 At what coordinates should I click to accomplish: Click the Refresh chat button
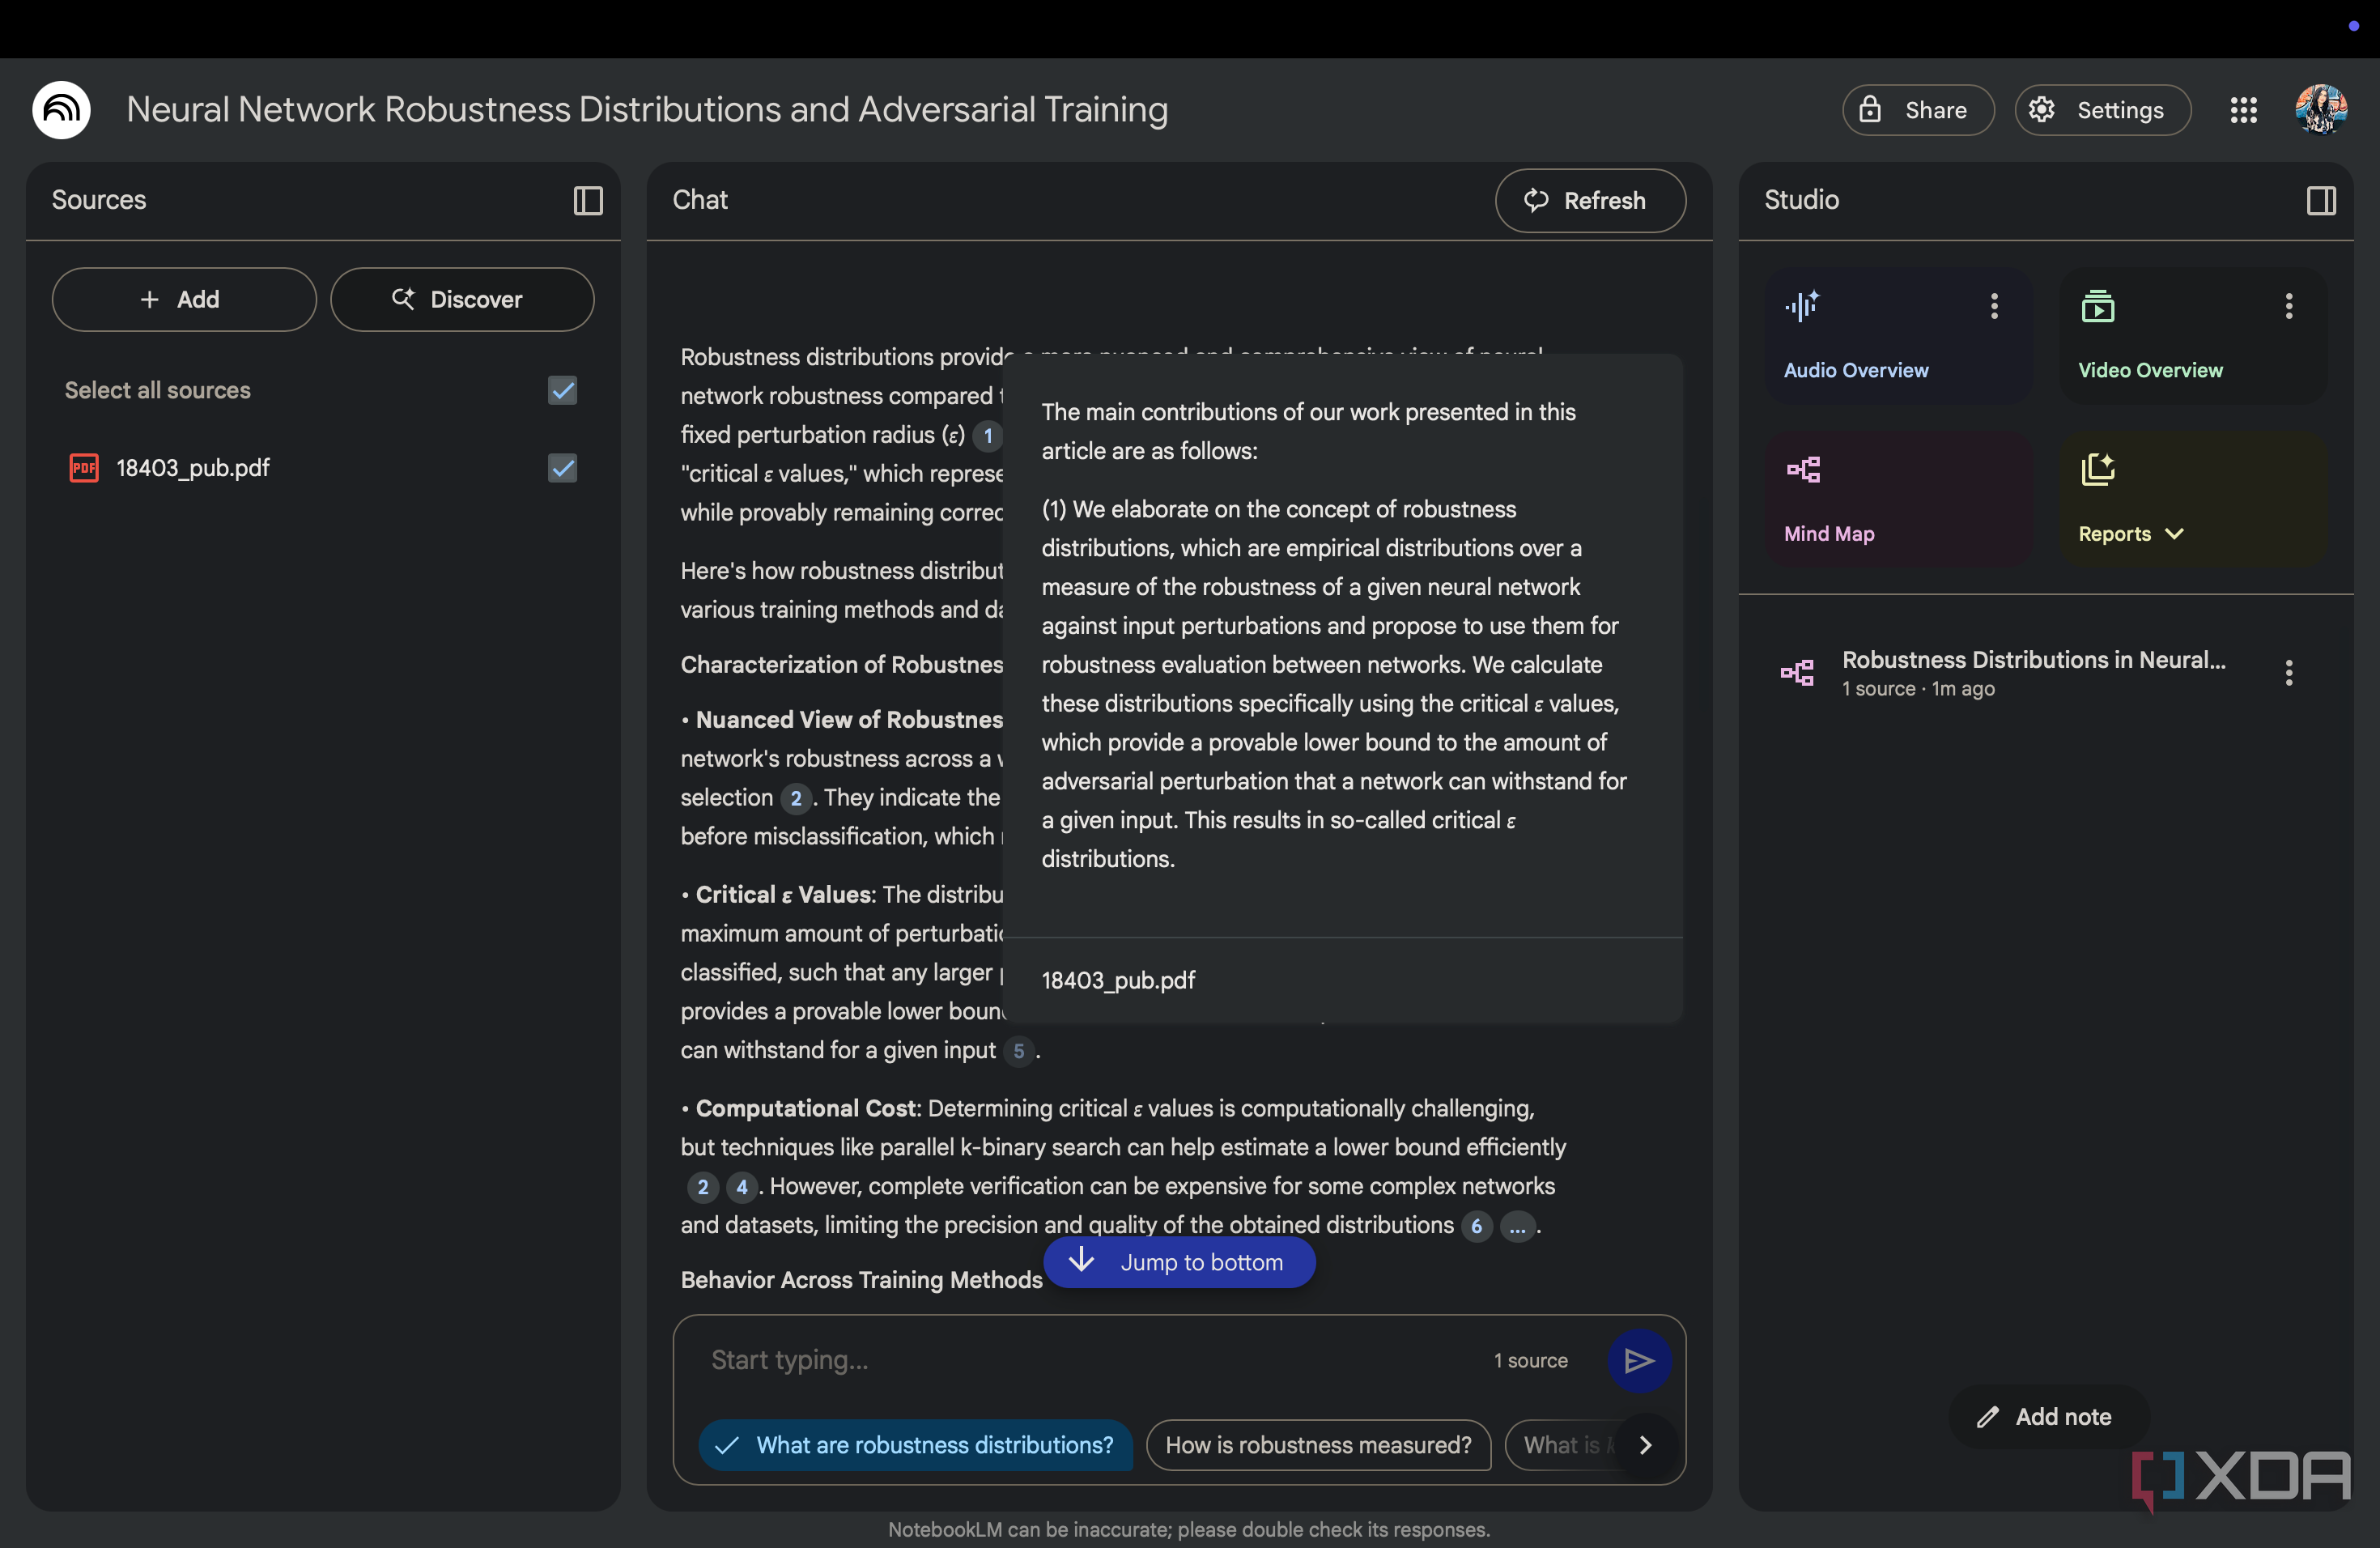(1590, 200)
